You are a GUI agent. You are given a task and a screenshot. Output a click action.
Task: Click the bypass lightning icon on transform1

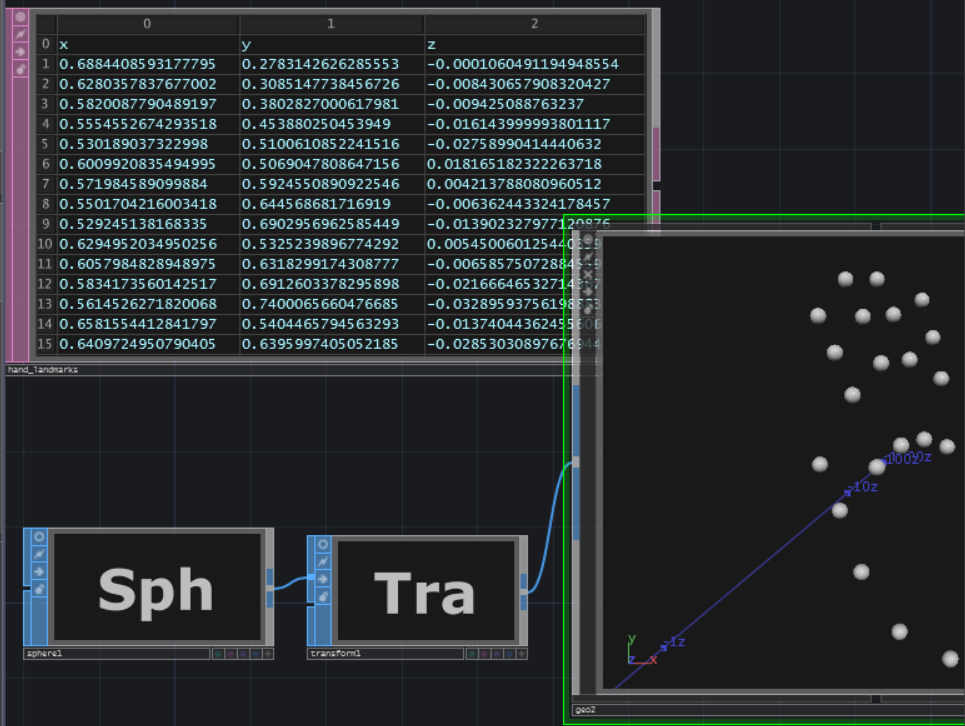click(322, 561)
